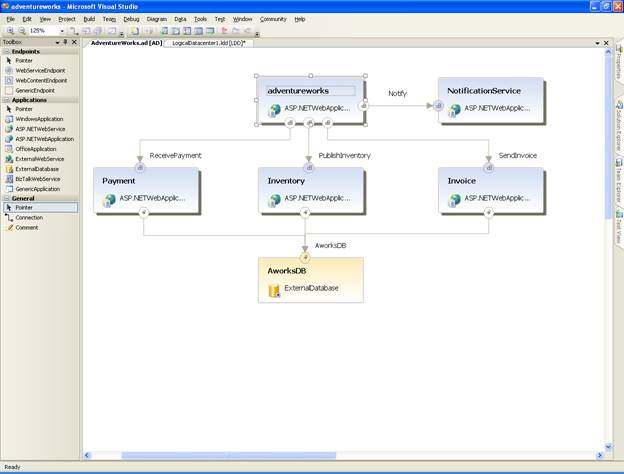Image resolution: width=624 pixels, height=474 pixels.
Task: Click the PublishInventory endpoint label
Action: tap(345, 156)
